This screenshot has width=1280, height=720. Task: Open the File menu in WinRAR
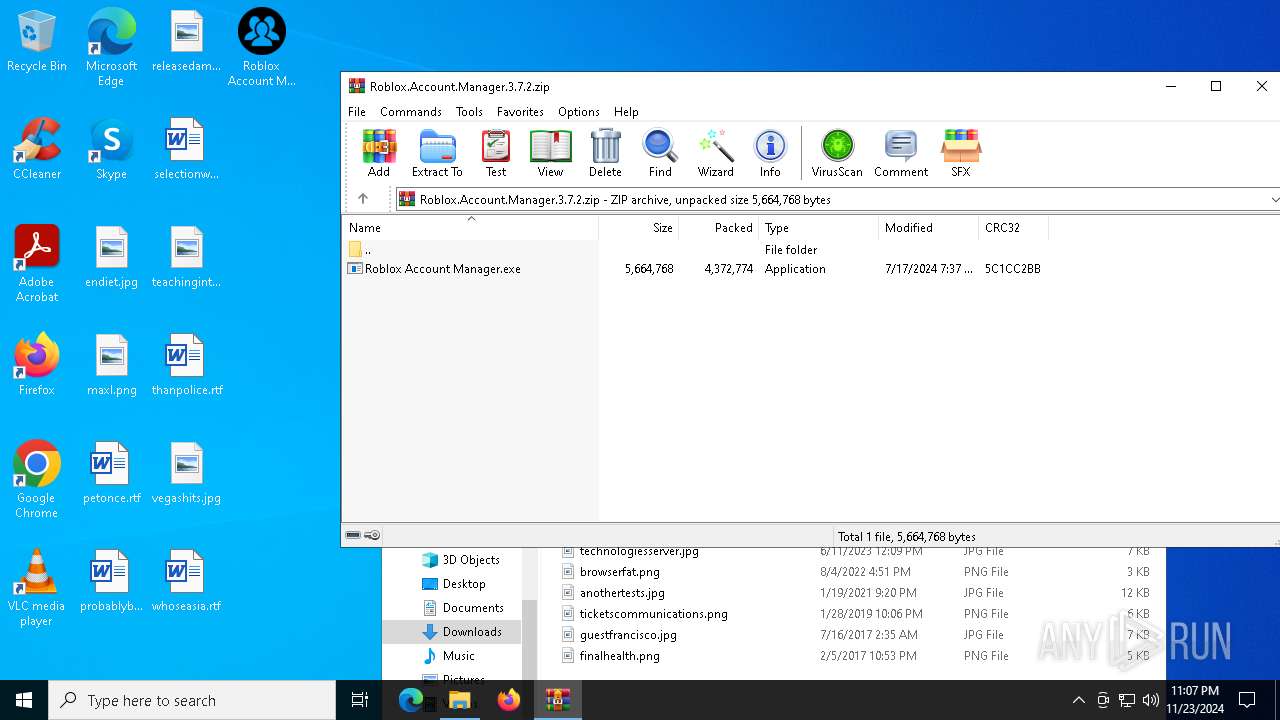(357, 112)
